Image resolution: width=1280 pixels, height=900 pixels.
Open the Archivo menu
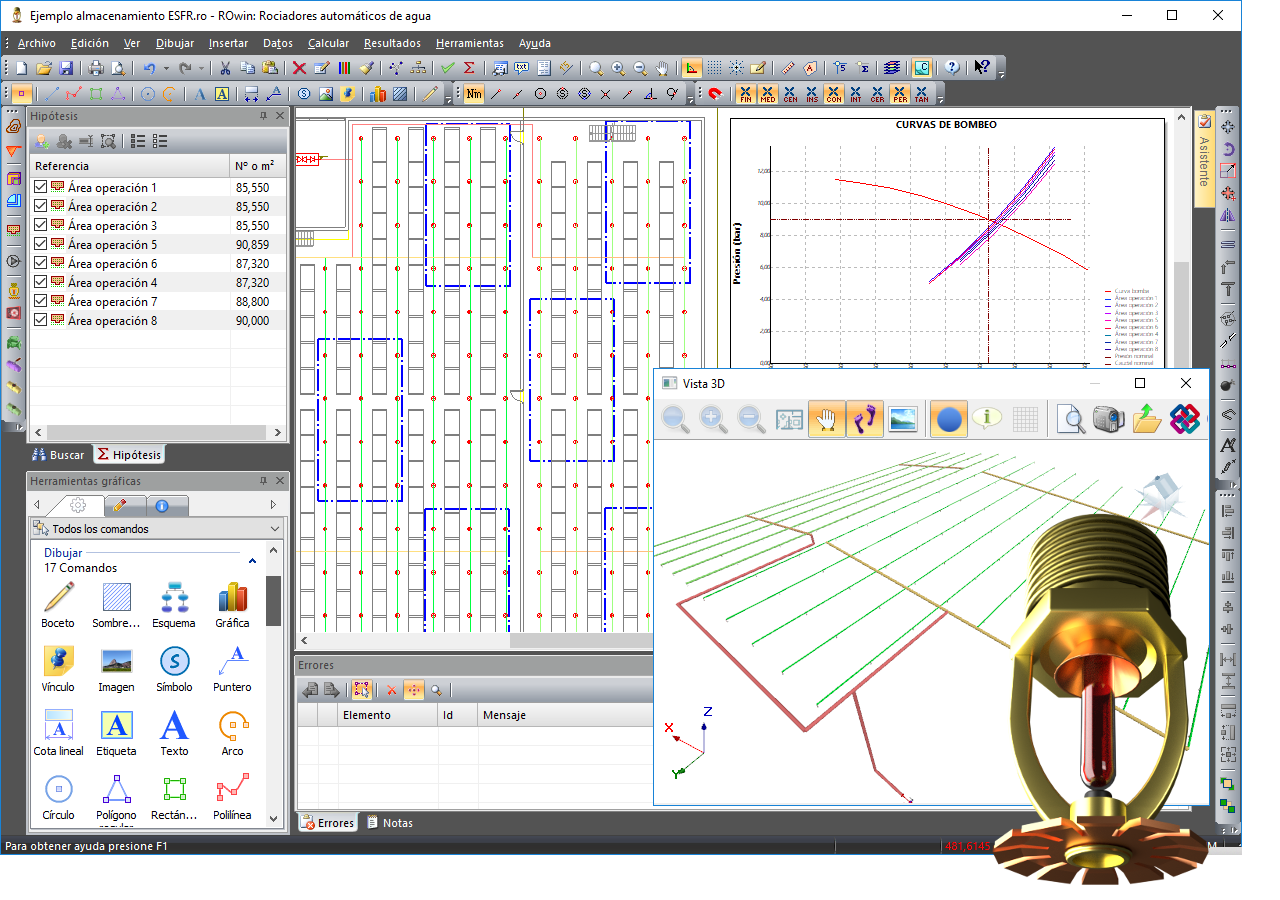click(x=37, y=43)
